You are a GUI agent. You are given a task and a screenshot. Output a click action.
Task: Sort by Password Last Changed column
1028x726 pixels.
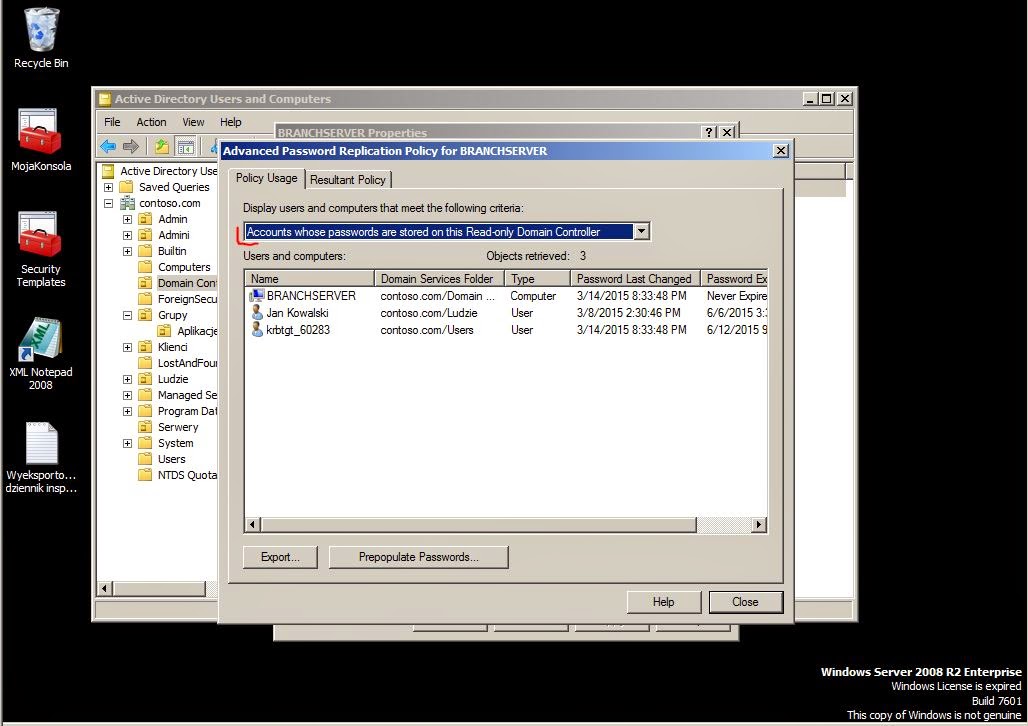point(635,279)
